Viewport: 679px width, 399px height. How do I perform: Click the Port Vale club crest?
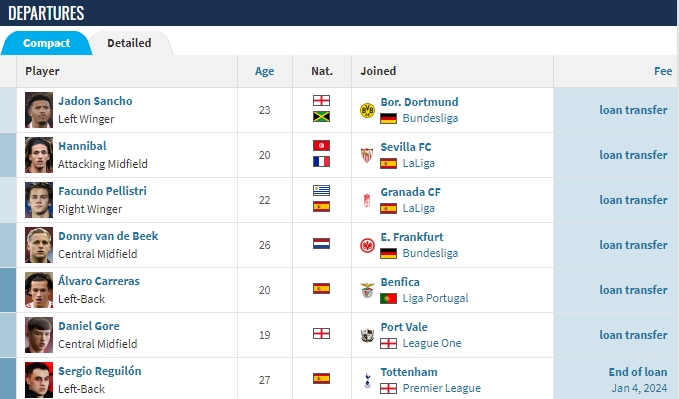(367, 335)
